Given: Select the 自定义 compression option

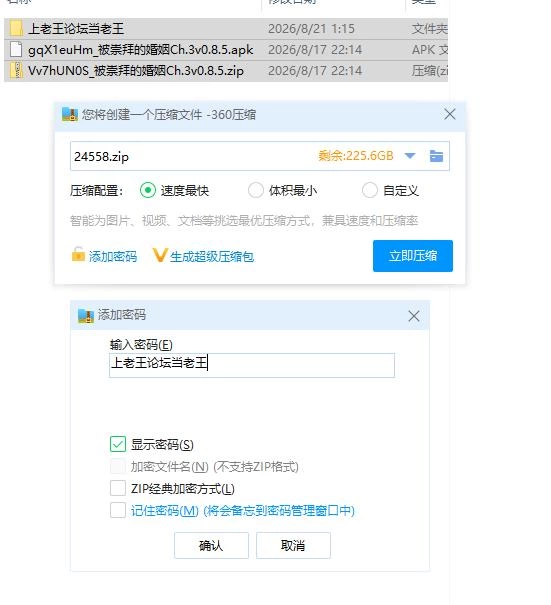Looking at the screenshot, I should point(370,190).
